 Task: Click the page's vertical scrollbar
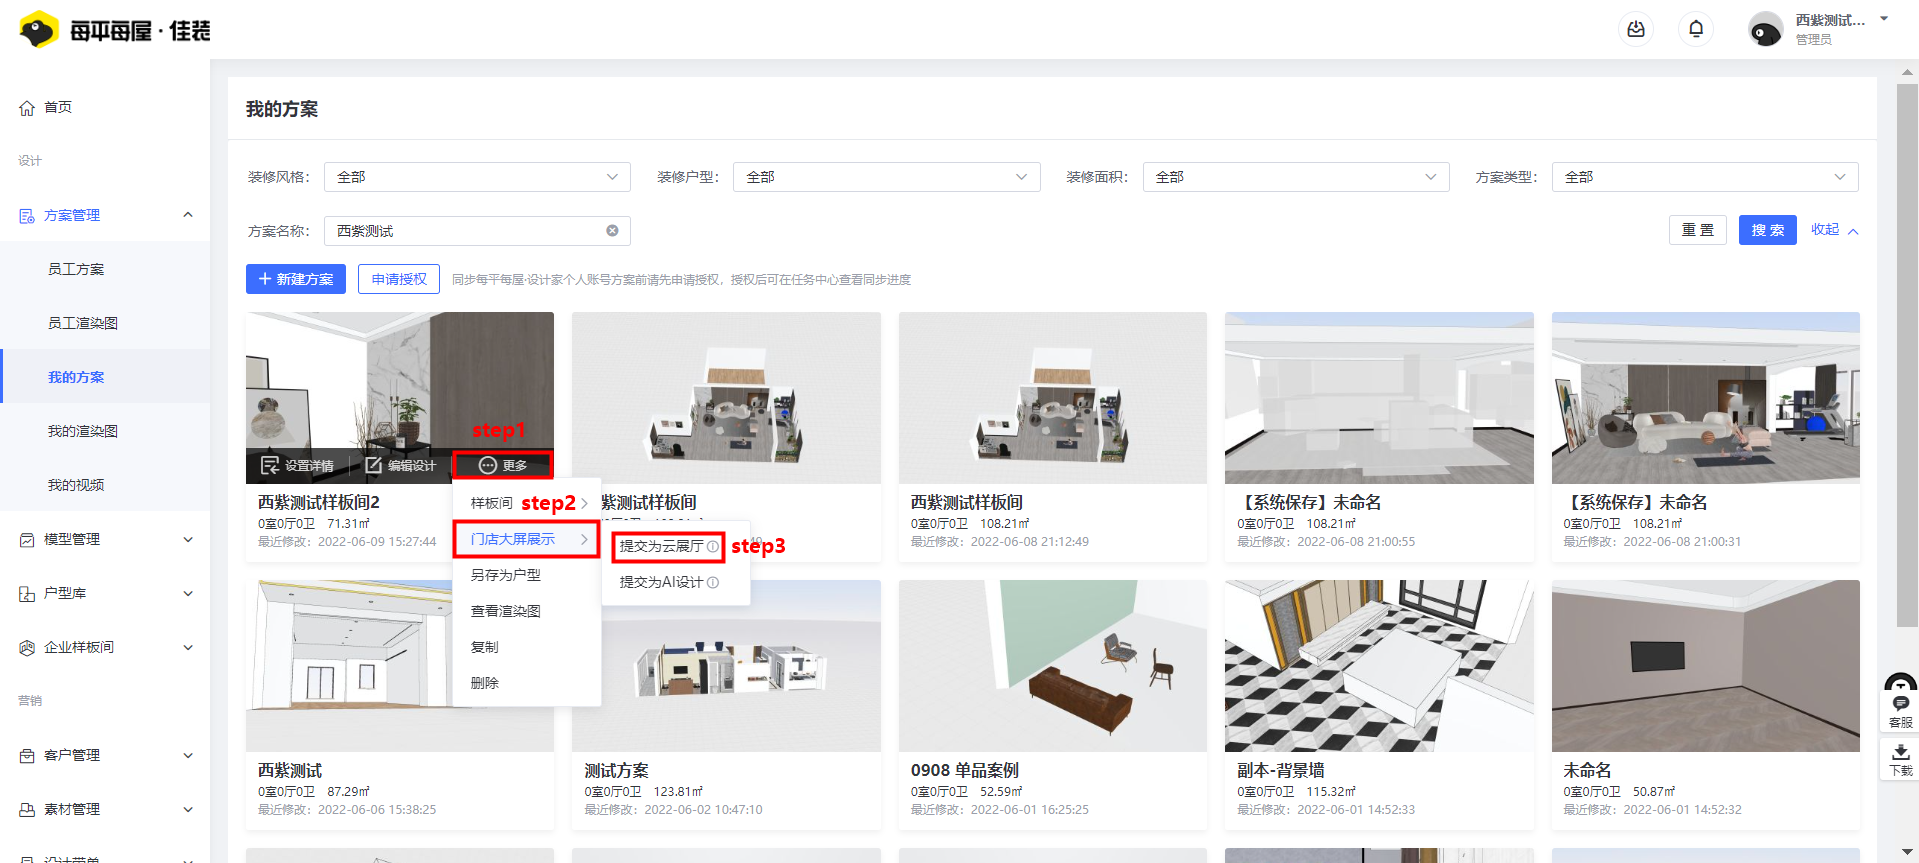pyautogui.click(x=1908, y=355)
